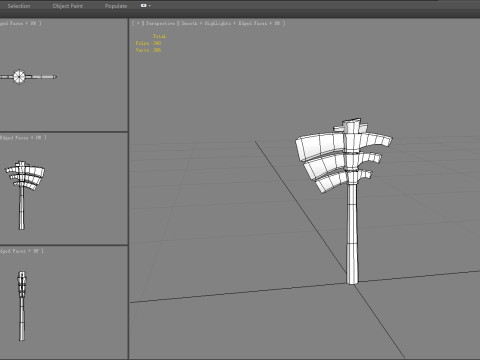480x360 pixels.
Task: Open the Selection ribbon tab
Action: tap(19, 6)
